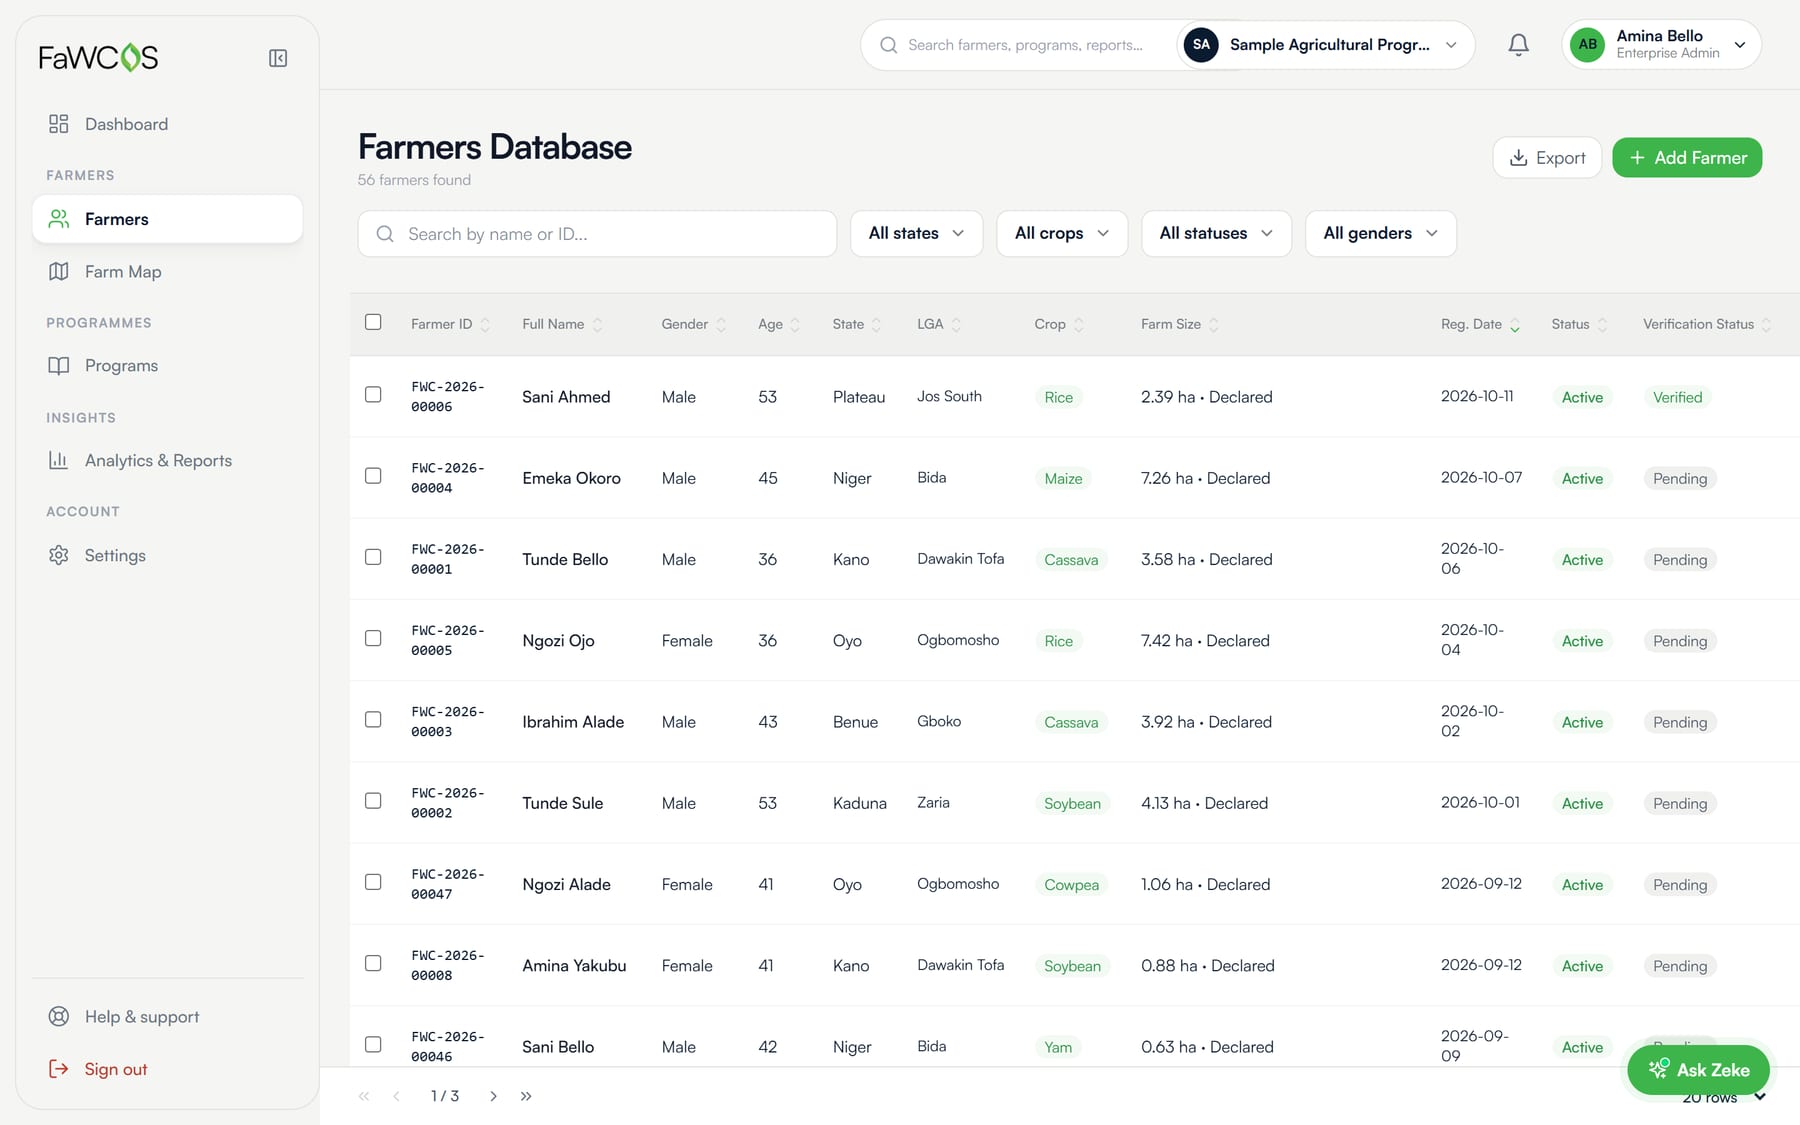Click the Pending badge for Tunde Sule

tap(1680, 804)
